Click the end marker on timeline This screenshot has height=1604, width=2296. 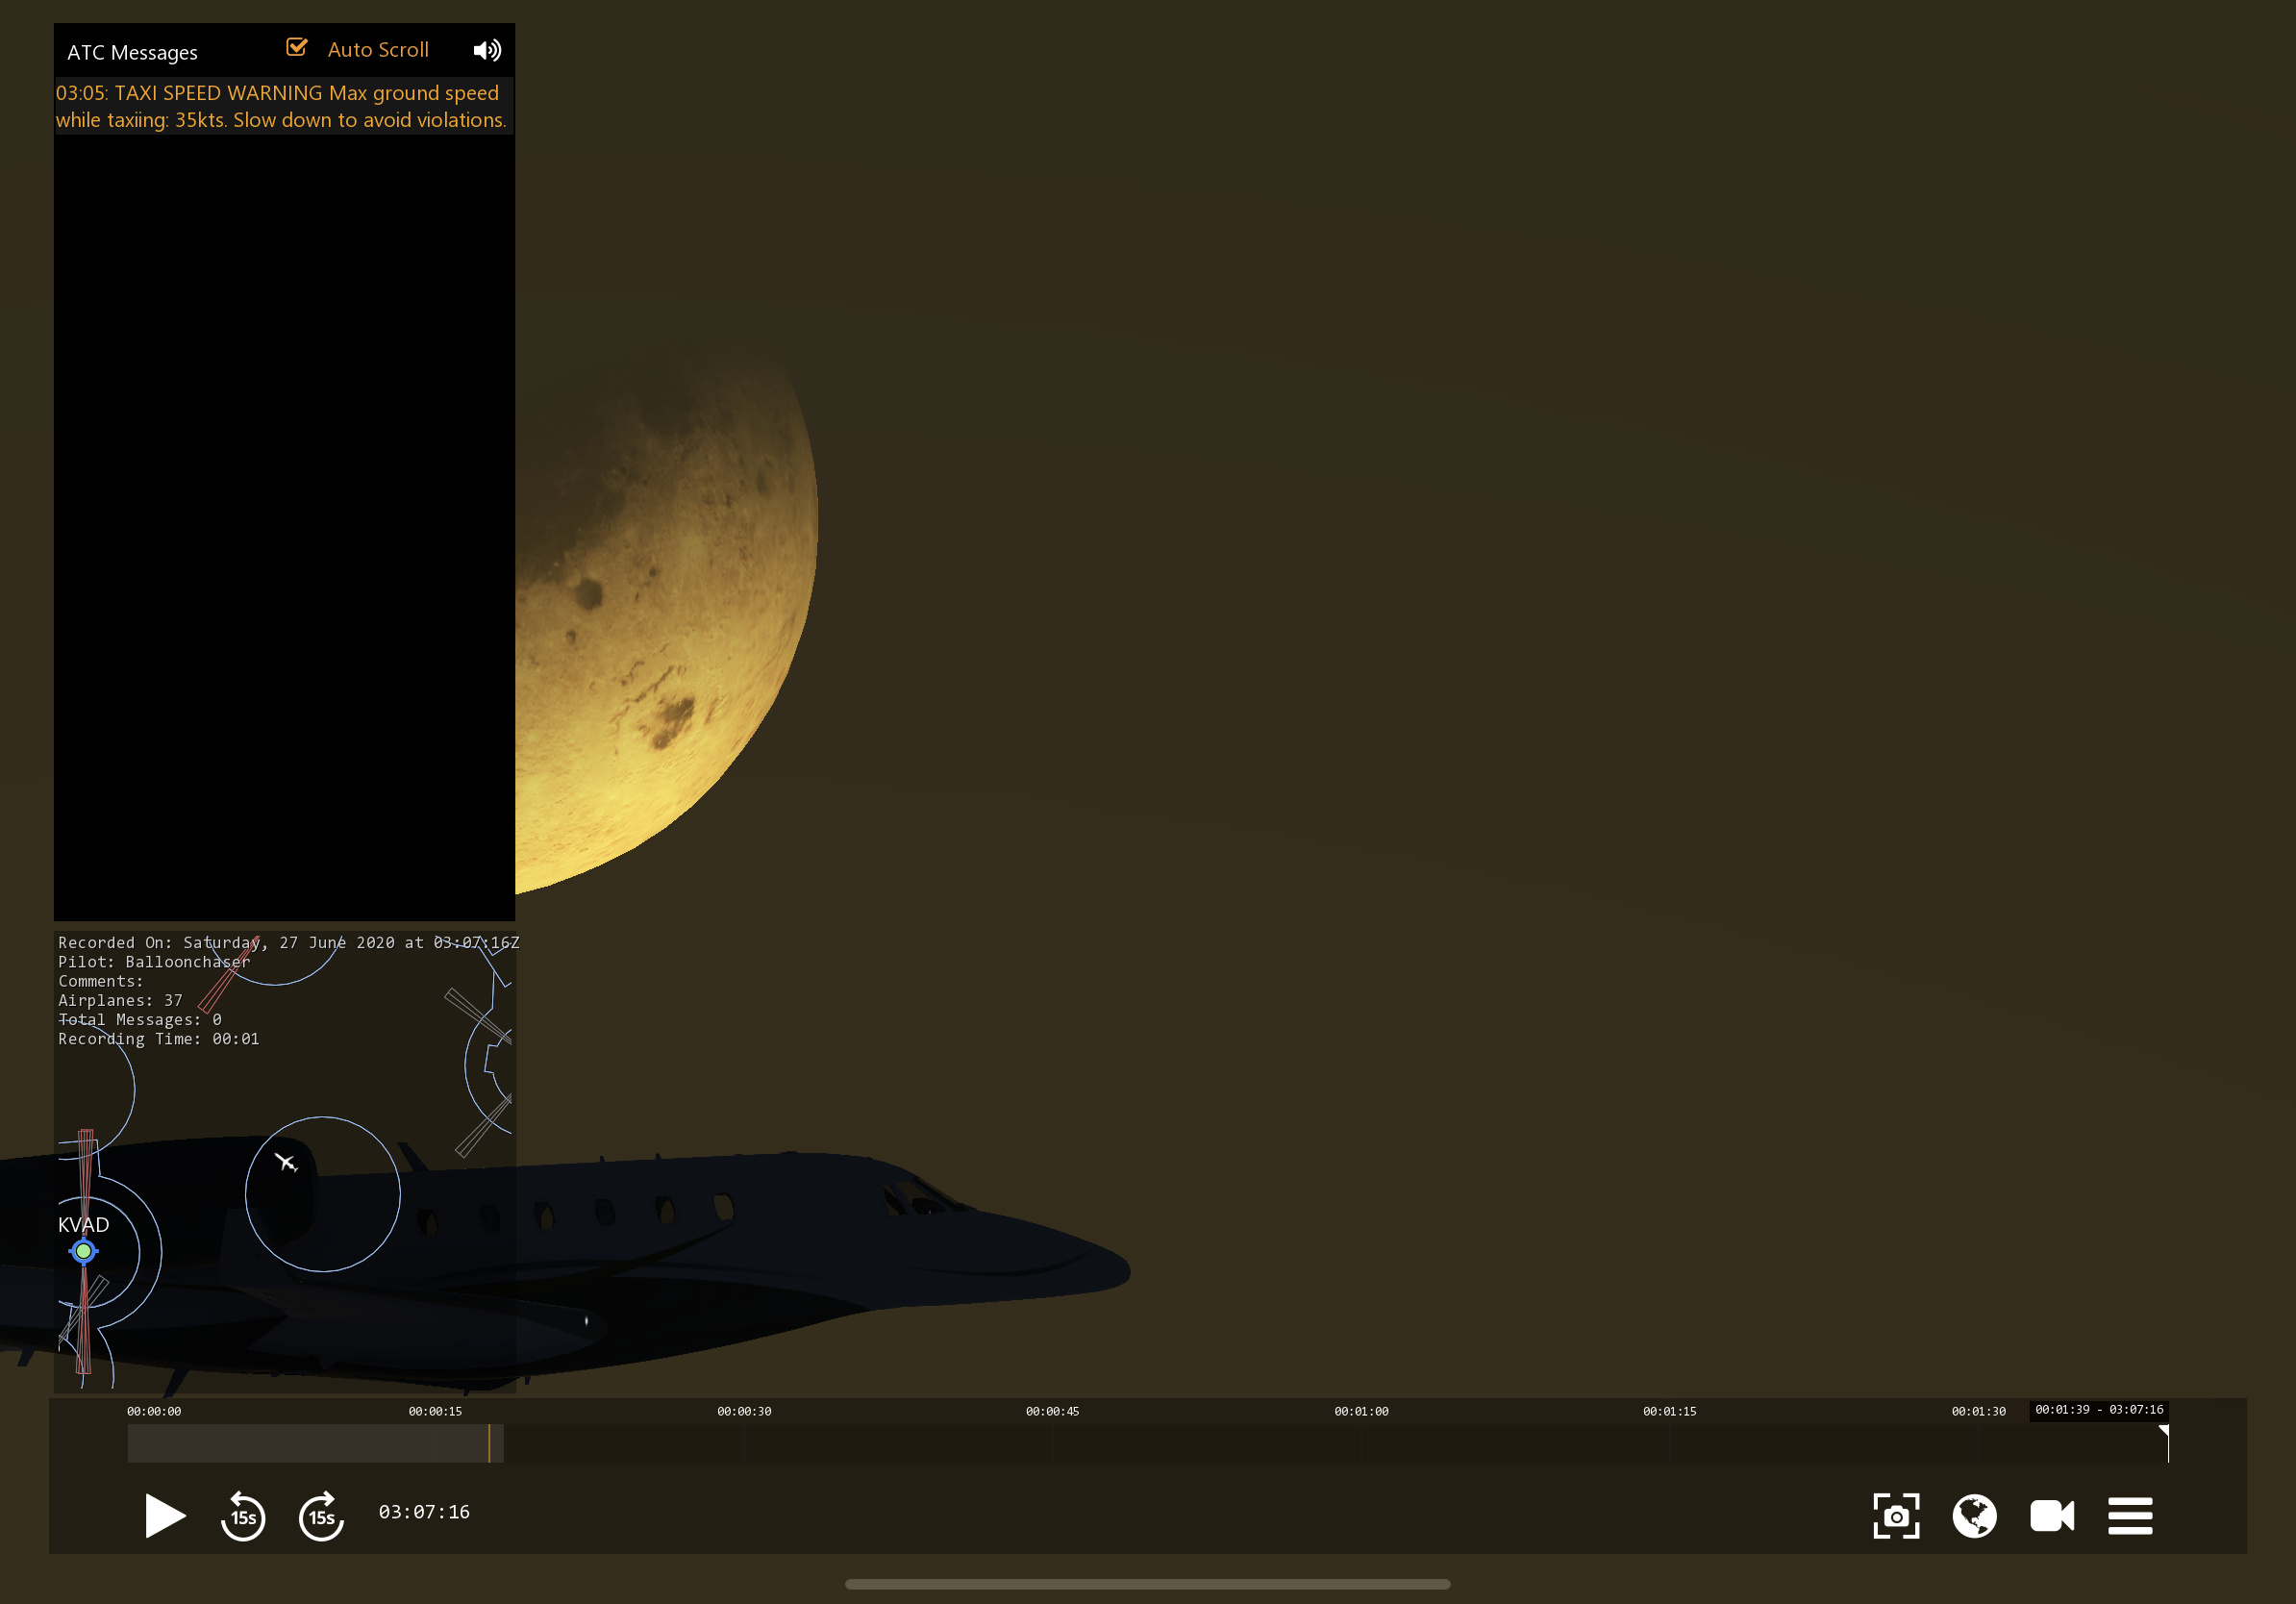(2166, 1440)
